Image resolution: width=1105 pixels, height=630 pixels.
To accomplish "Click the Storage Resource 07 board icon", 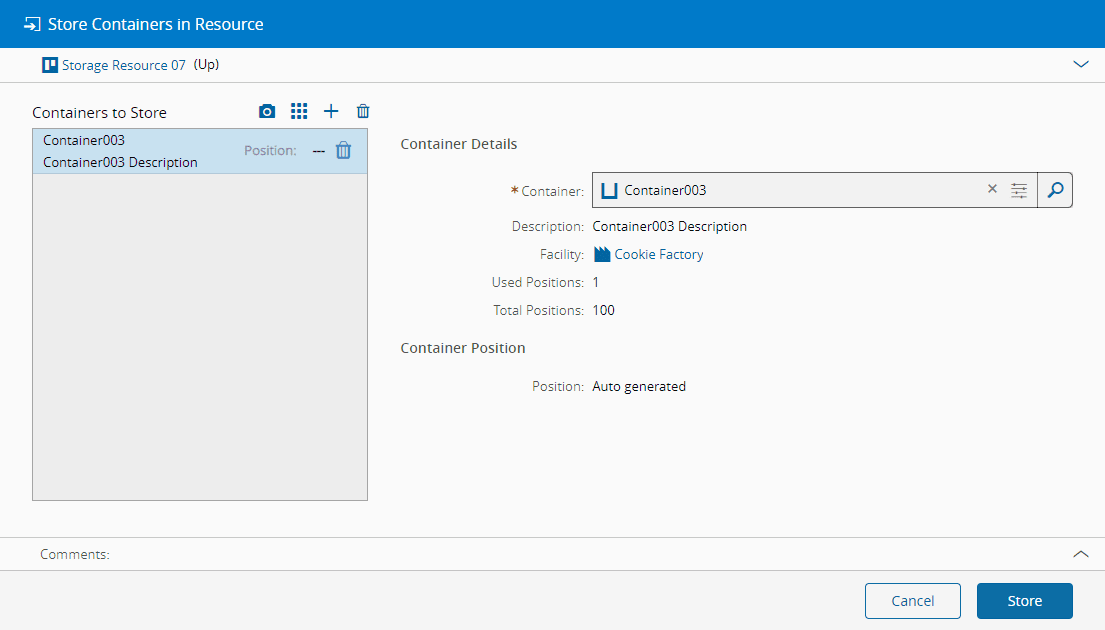I will tap(50, 65).
